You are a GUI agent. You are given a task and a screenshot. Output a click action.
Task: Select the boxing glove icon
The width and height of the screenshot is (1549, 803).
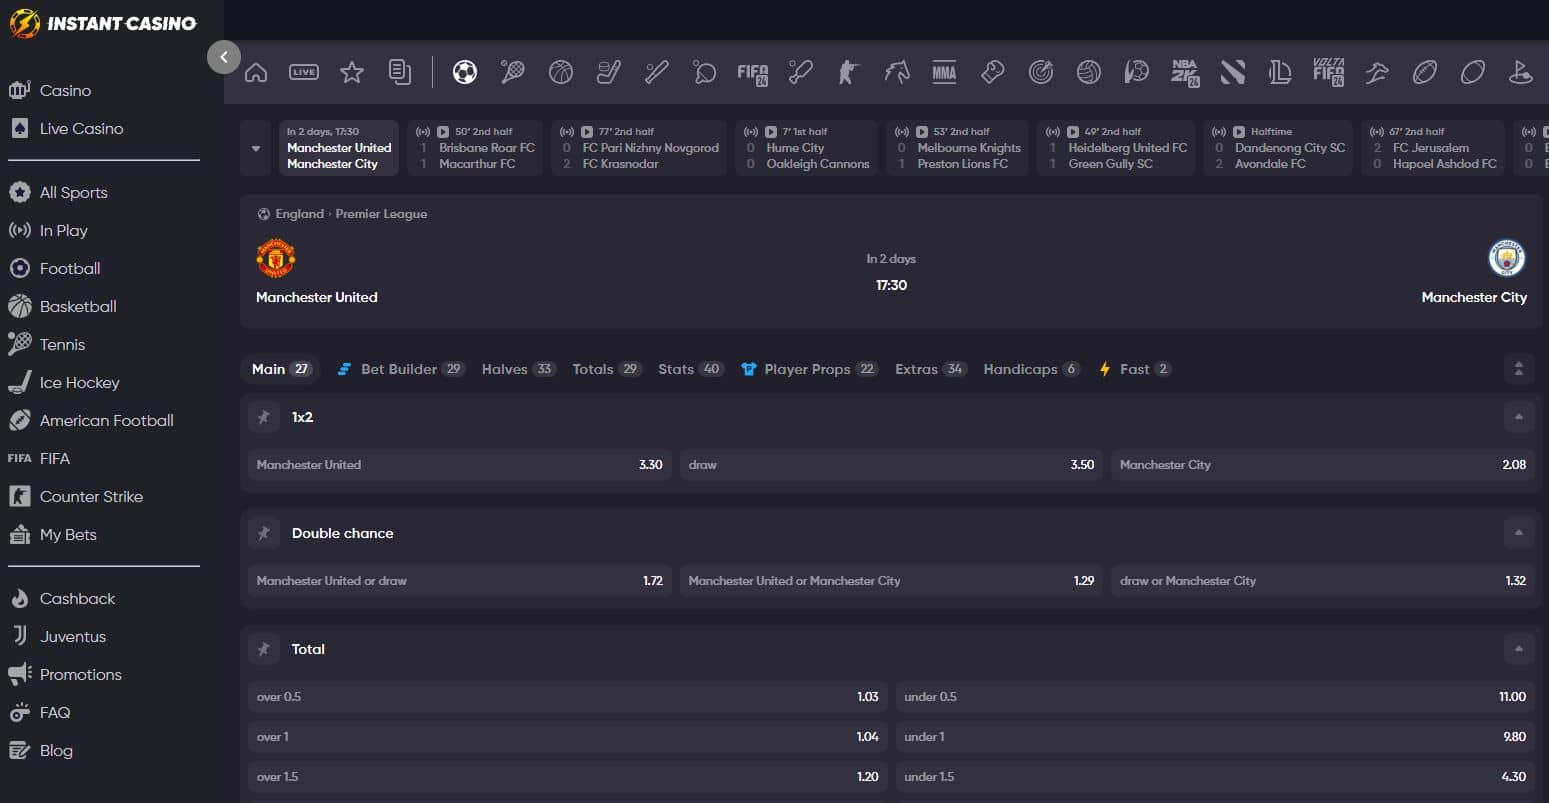(x=993, y=72)
